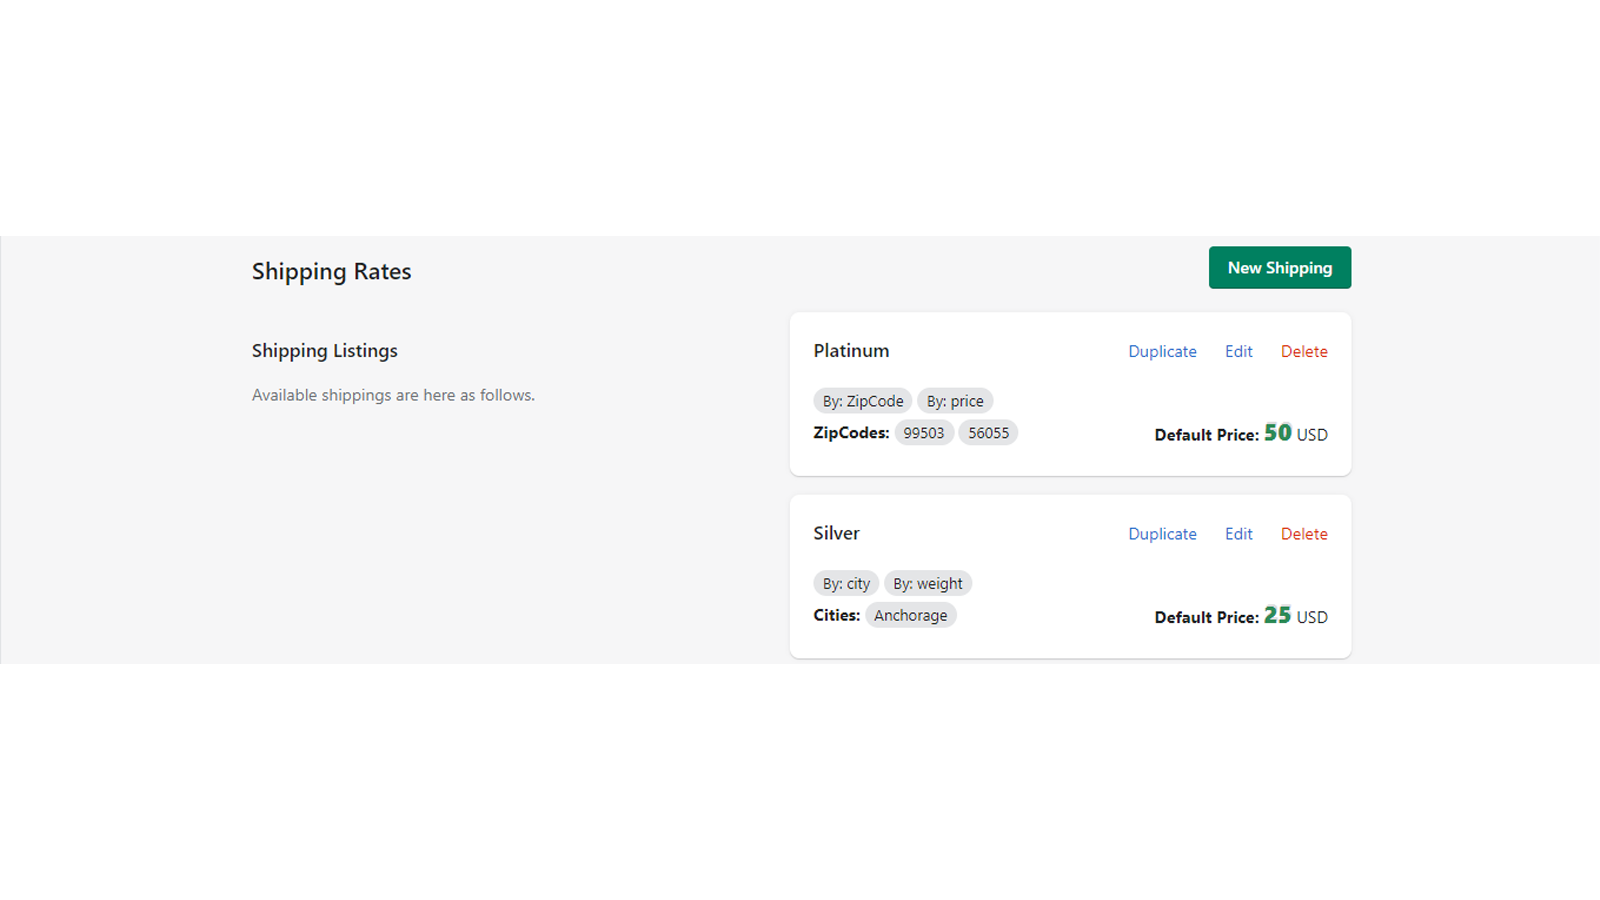Click the 56055 zip code chip
This screenshot has width=1600, height=900.
click(x=988, y=432)
